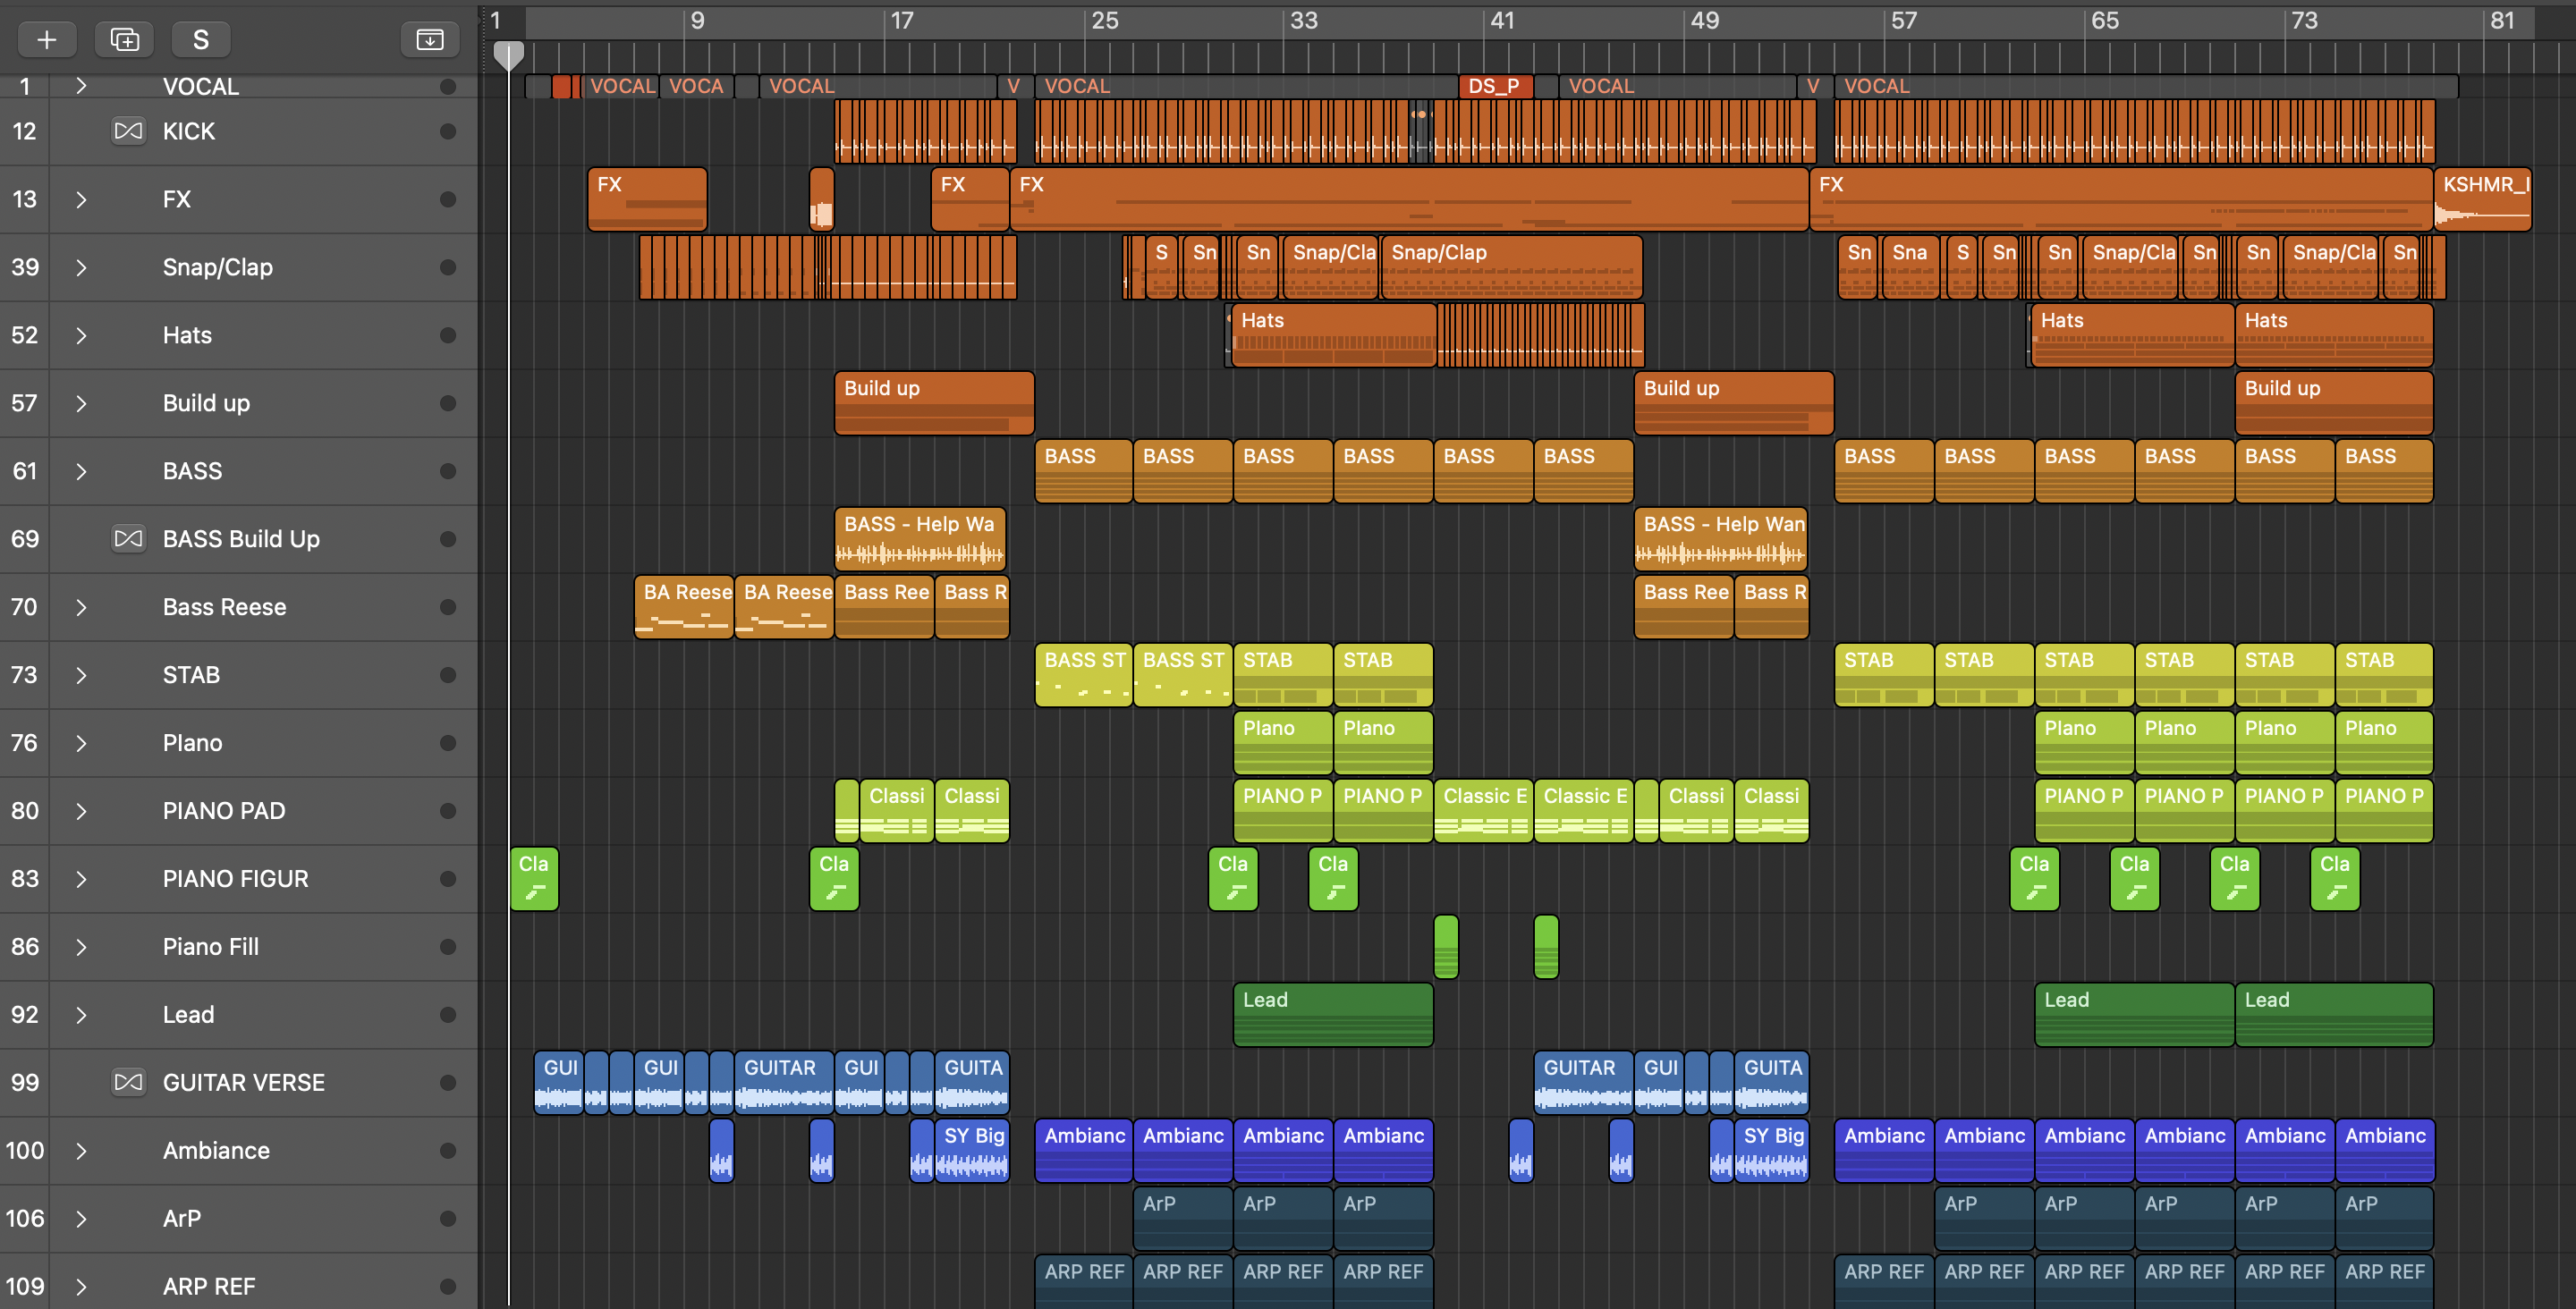Expand the Hats track stack
Image resolution: width=2576 pixels, height=1309 pixels.
click(81, 335)
